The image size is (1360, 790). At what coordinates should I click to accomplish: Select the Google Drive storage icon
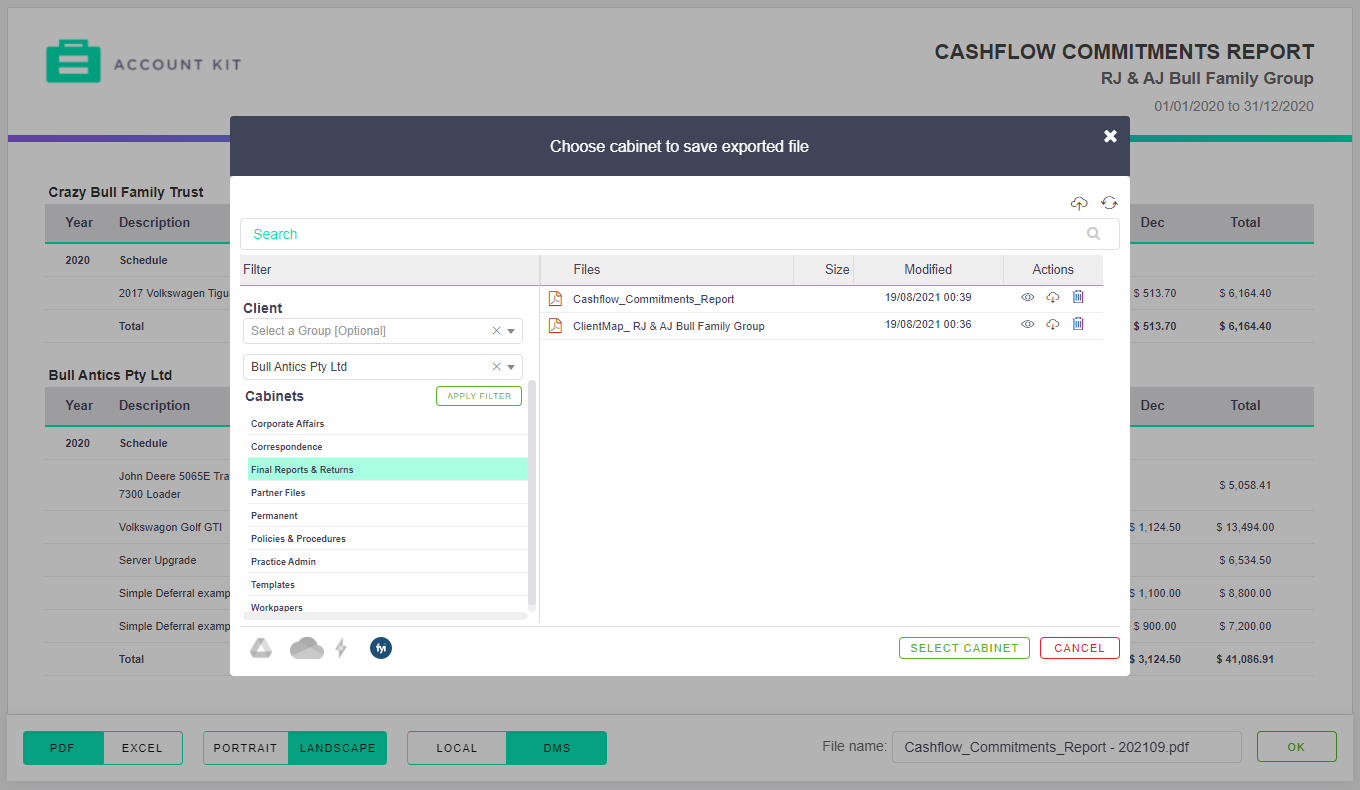click(x=261, y=648)
